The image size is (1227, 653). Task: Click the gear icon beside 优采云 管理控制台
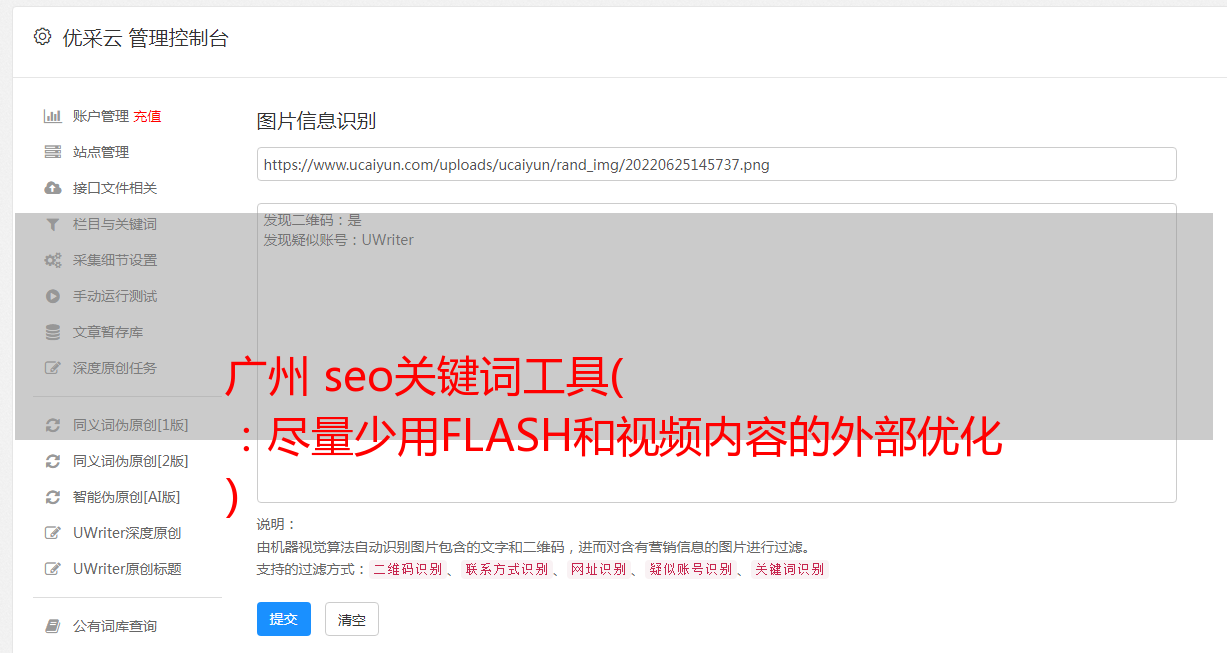pos(42,37)
